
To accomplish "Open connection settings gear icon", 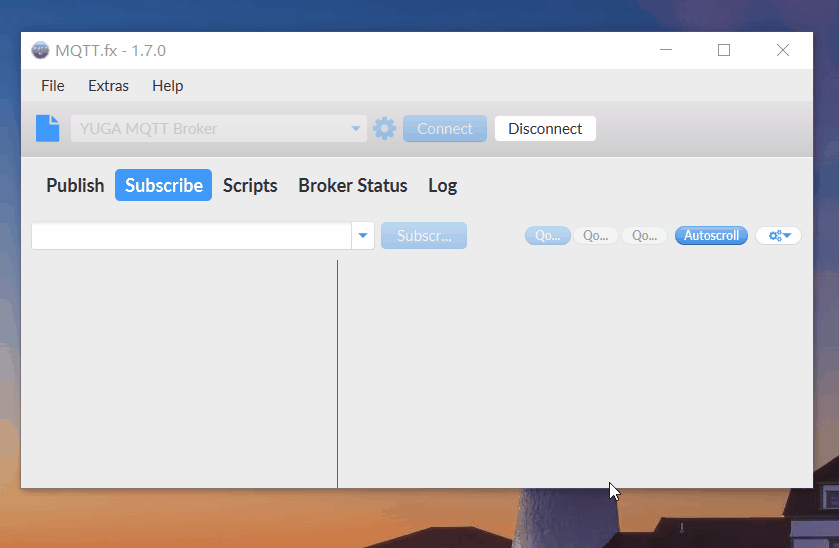I will (384, 128).
